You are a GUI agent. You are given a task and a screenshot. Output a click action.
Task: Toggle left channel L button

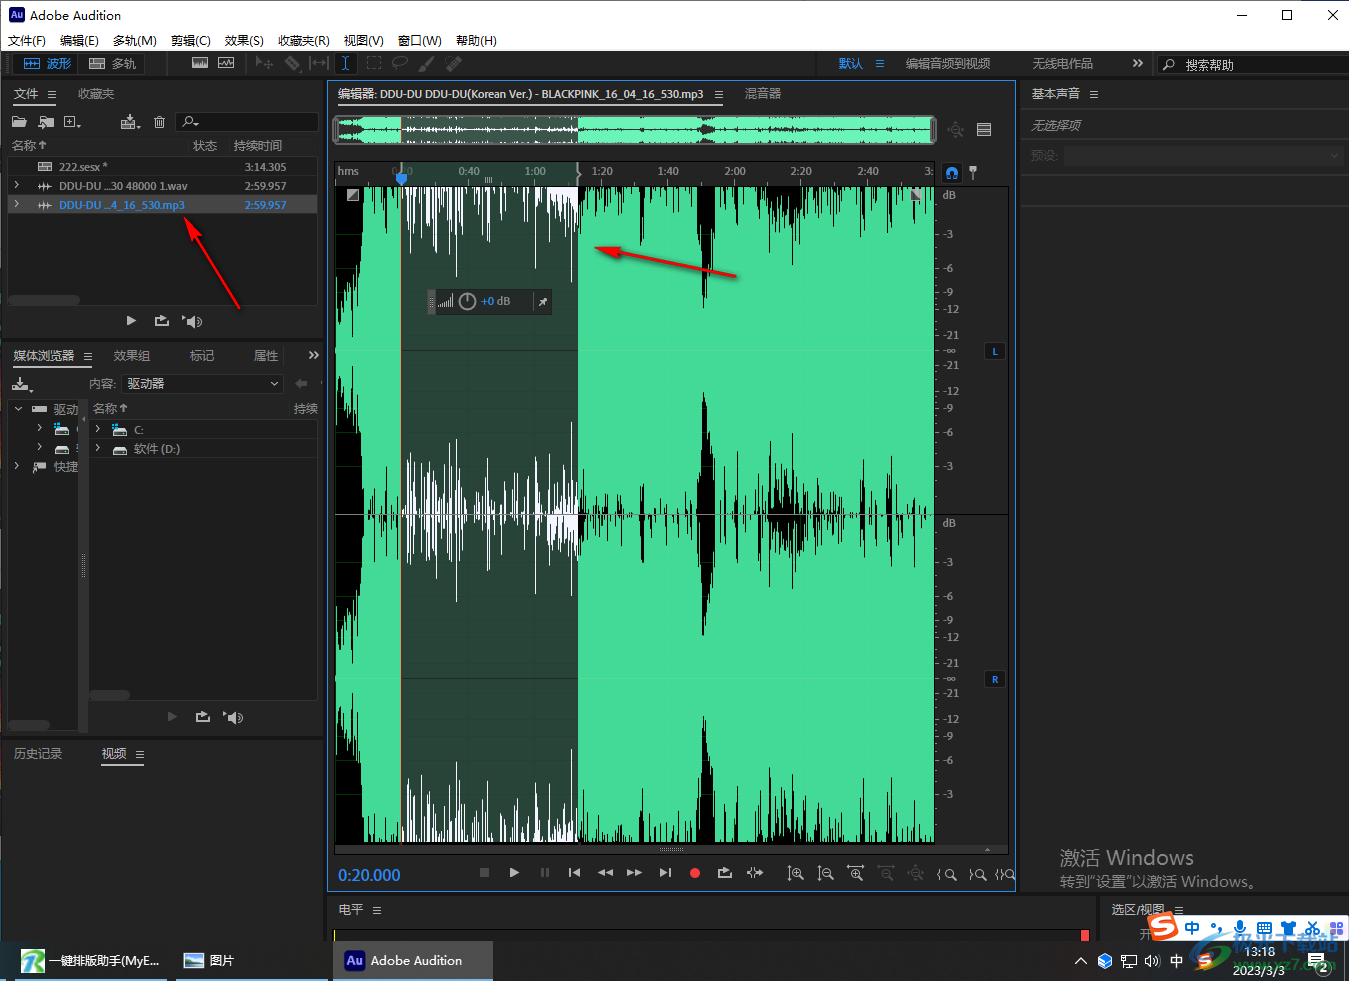(995, 351)
